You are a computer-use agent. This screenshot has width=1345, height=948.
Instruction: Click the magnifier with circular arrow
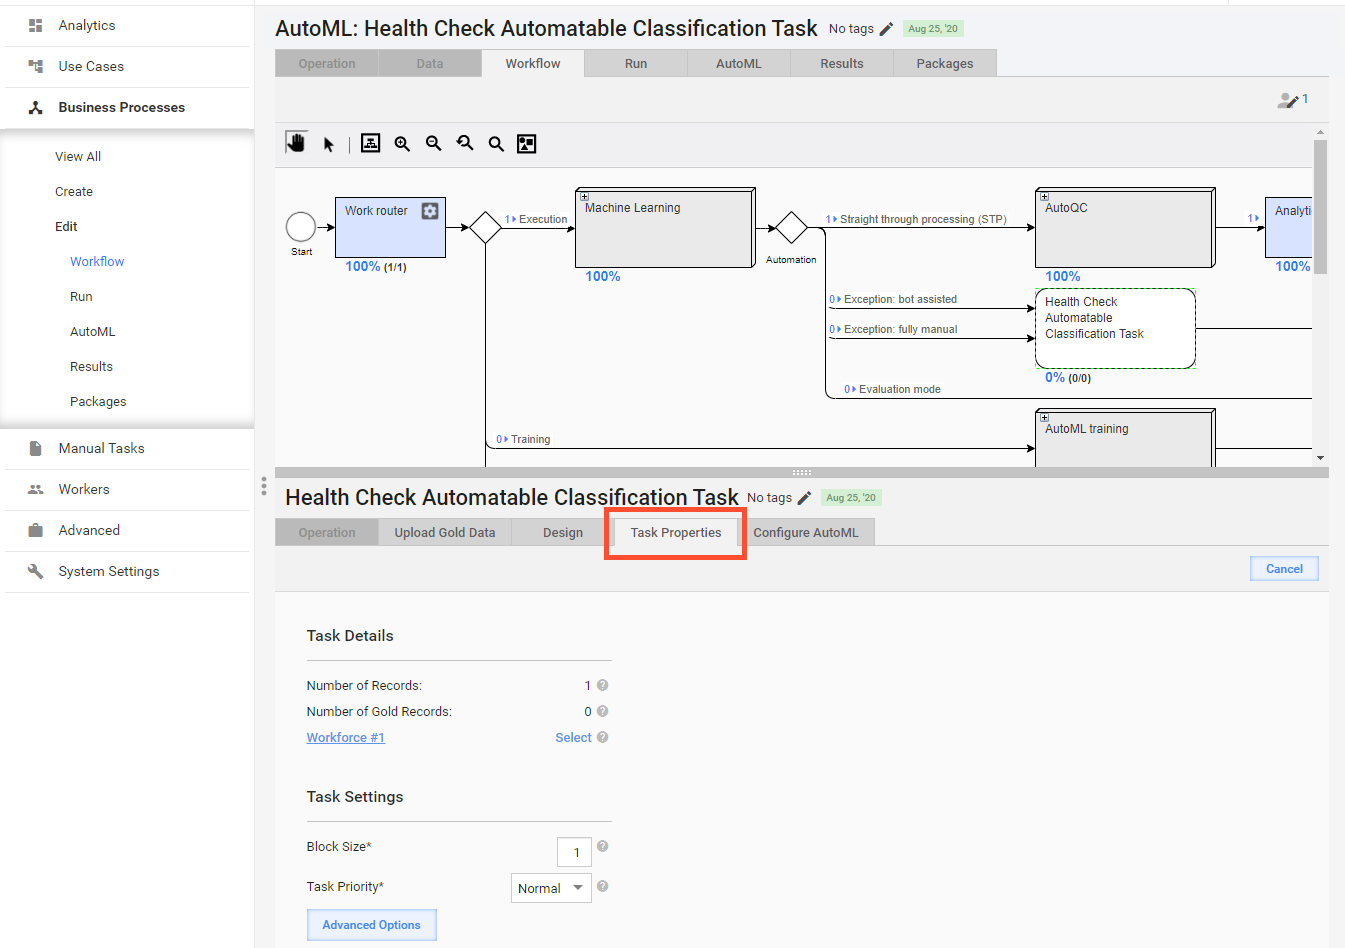click(465, 144)
